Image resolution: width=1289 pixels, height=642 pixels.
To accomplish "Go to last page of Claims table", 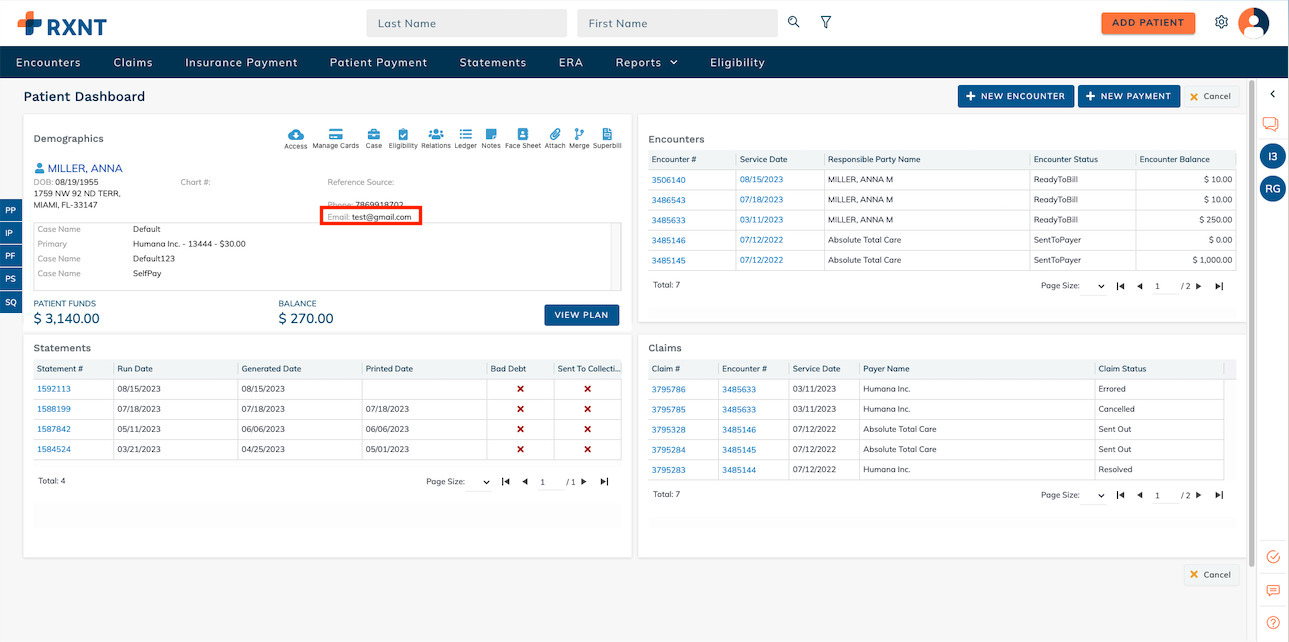I will point(1219,495).
